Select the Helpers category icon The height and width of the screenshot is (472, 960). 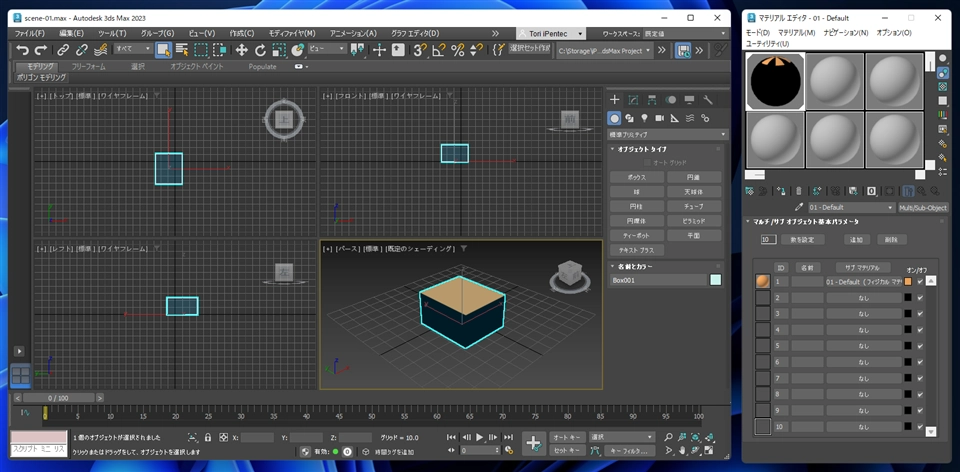coord(675,118)
